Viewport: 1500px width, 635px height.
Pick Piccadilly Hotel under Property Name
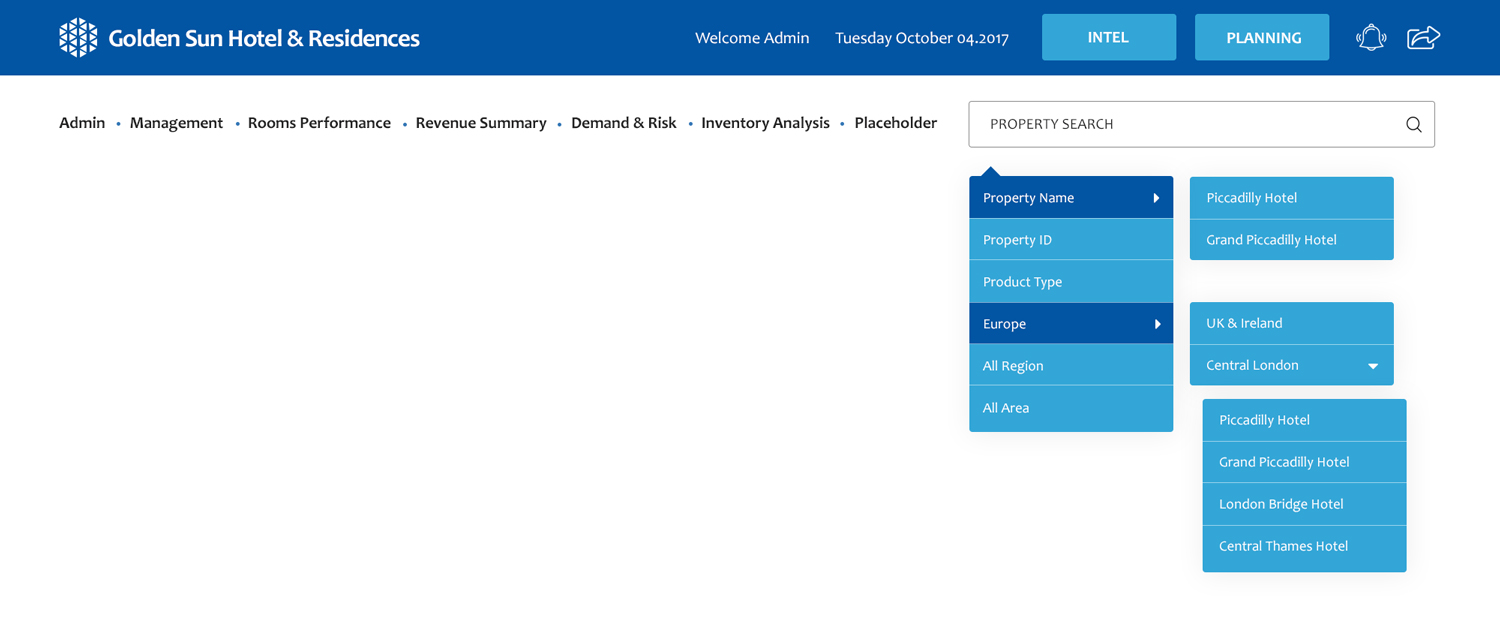(1291, 198)
